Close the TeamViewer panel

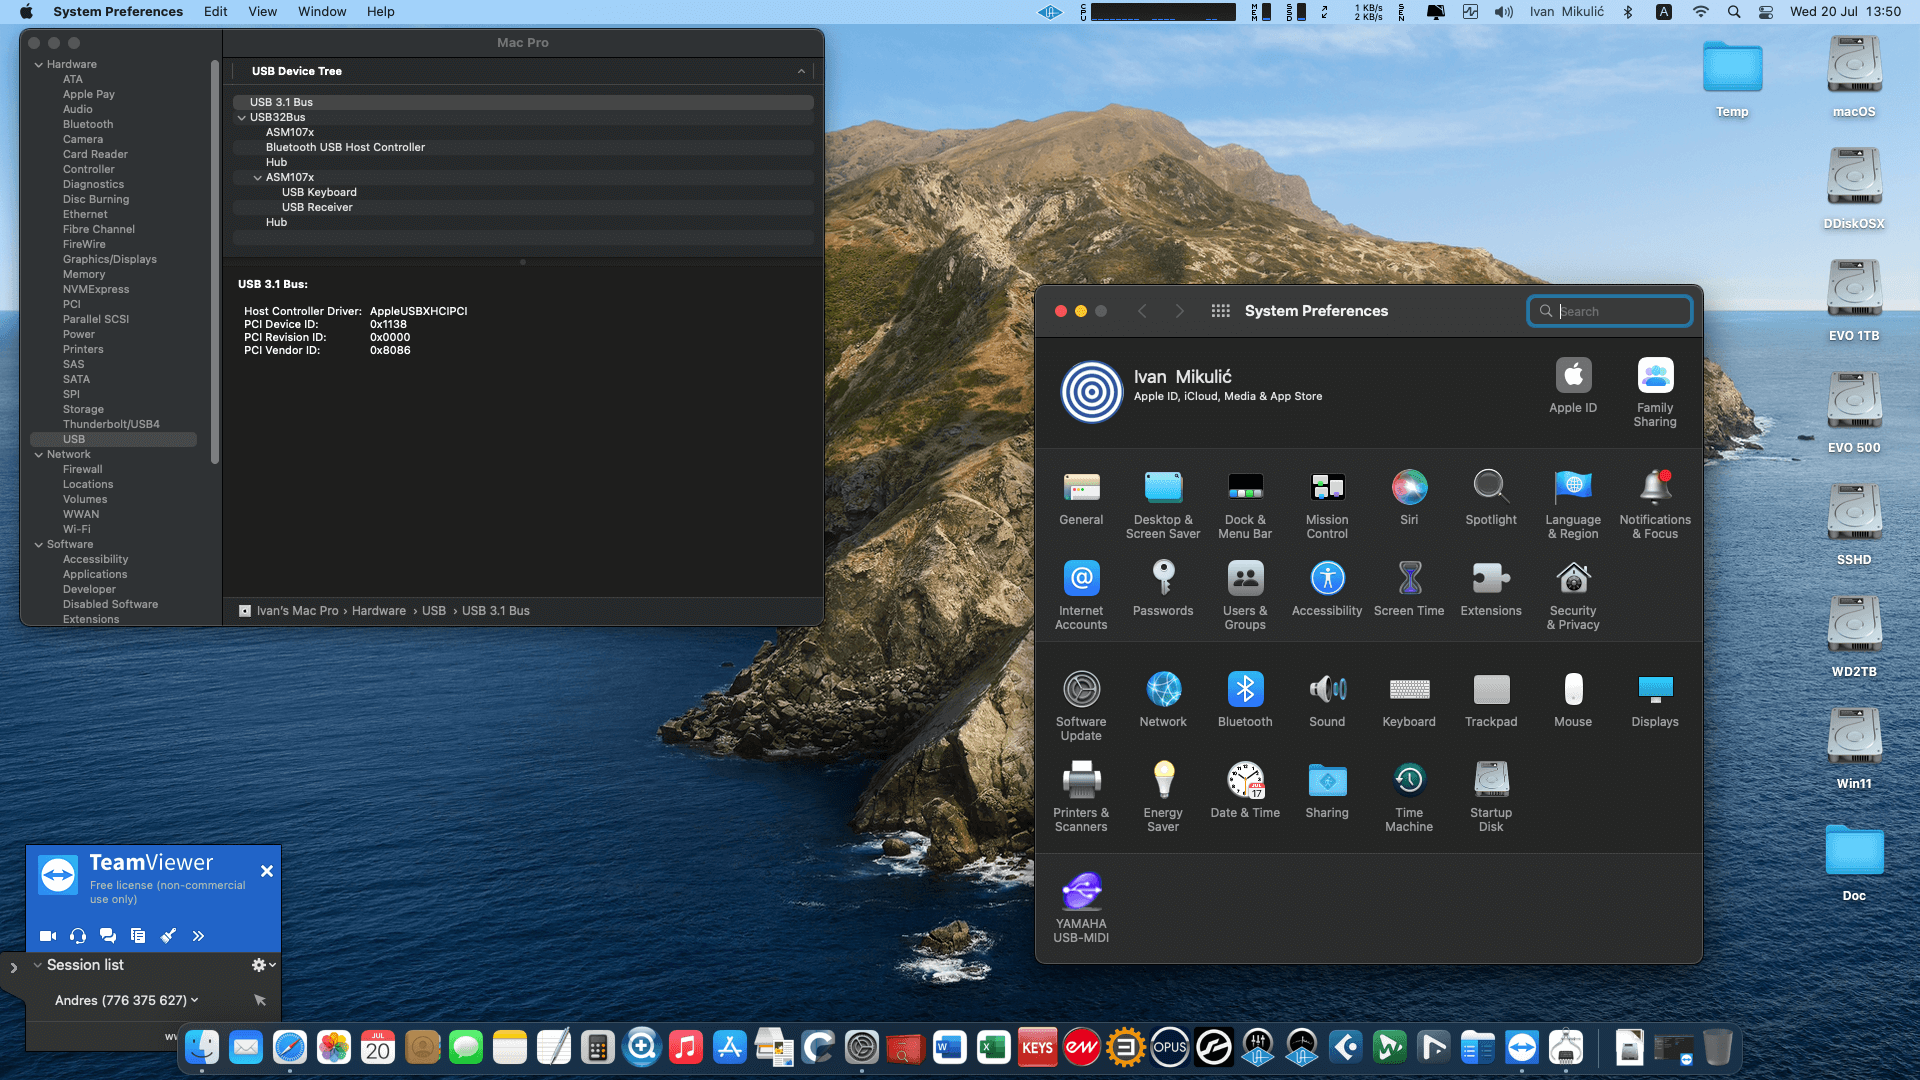pos(267,871)
